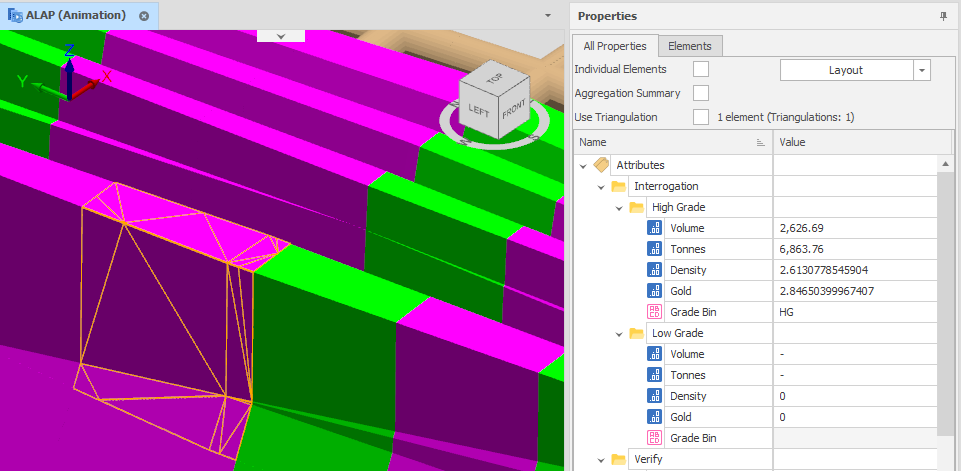The image size is (961, 471).
Task: Click the Layout button
Action: coord(845,70)
